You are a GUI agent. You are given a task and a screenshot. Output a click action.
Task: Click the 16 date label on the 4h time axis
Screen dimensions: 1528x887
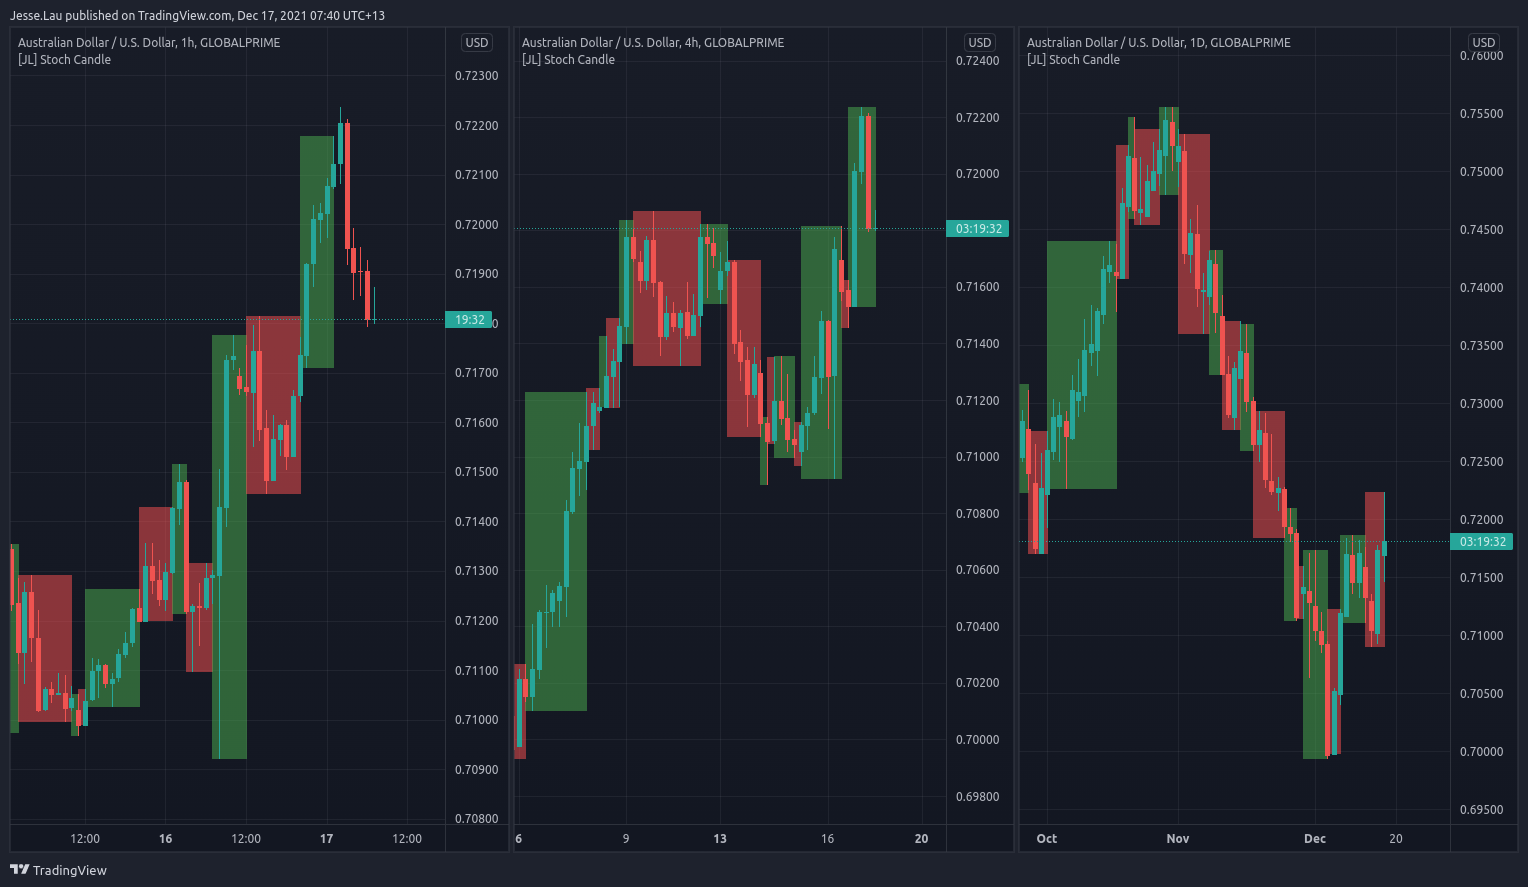[x=827, y=839]
